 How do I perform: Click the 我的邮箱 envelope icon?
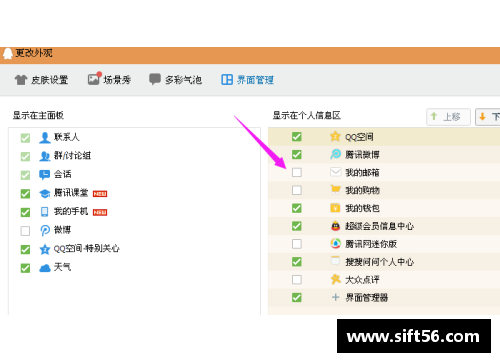pos(335,172)
